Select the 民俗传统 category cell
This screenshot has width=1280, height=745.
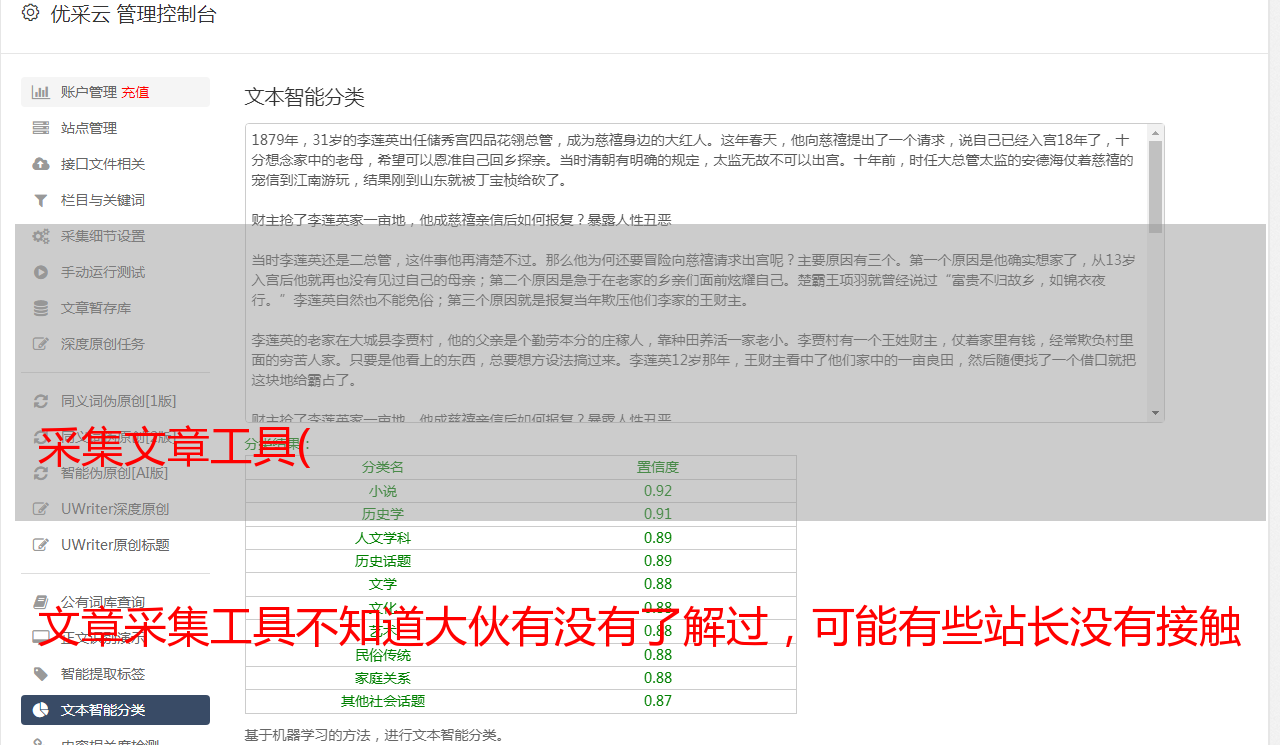[x=383, y=655]
